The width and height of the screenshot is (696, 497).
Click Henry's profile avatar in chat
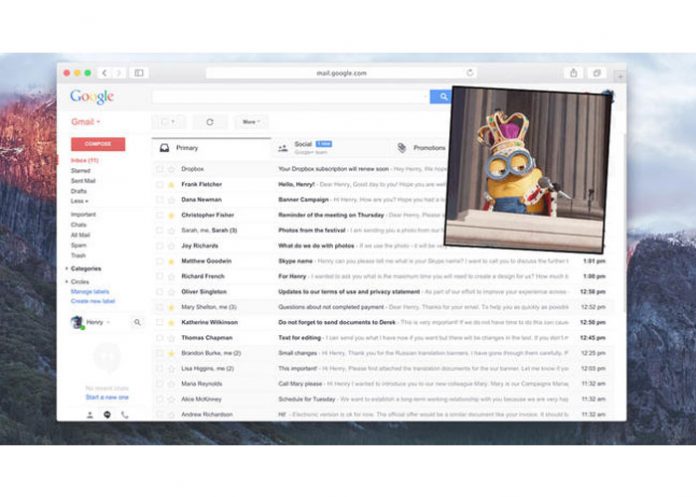coord(77,322)
